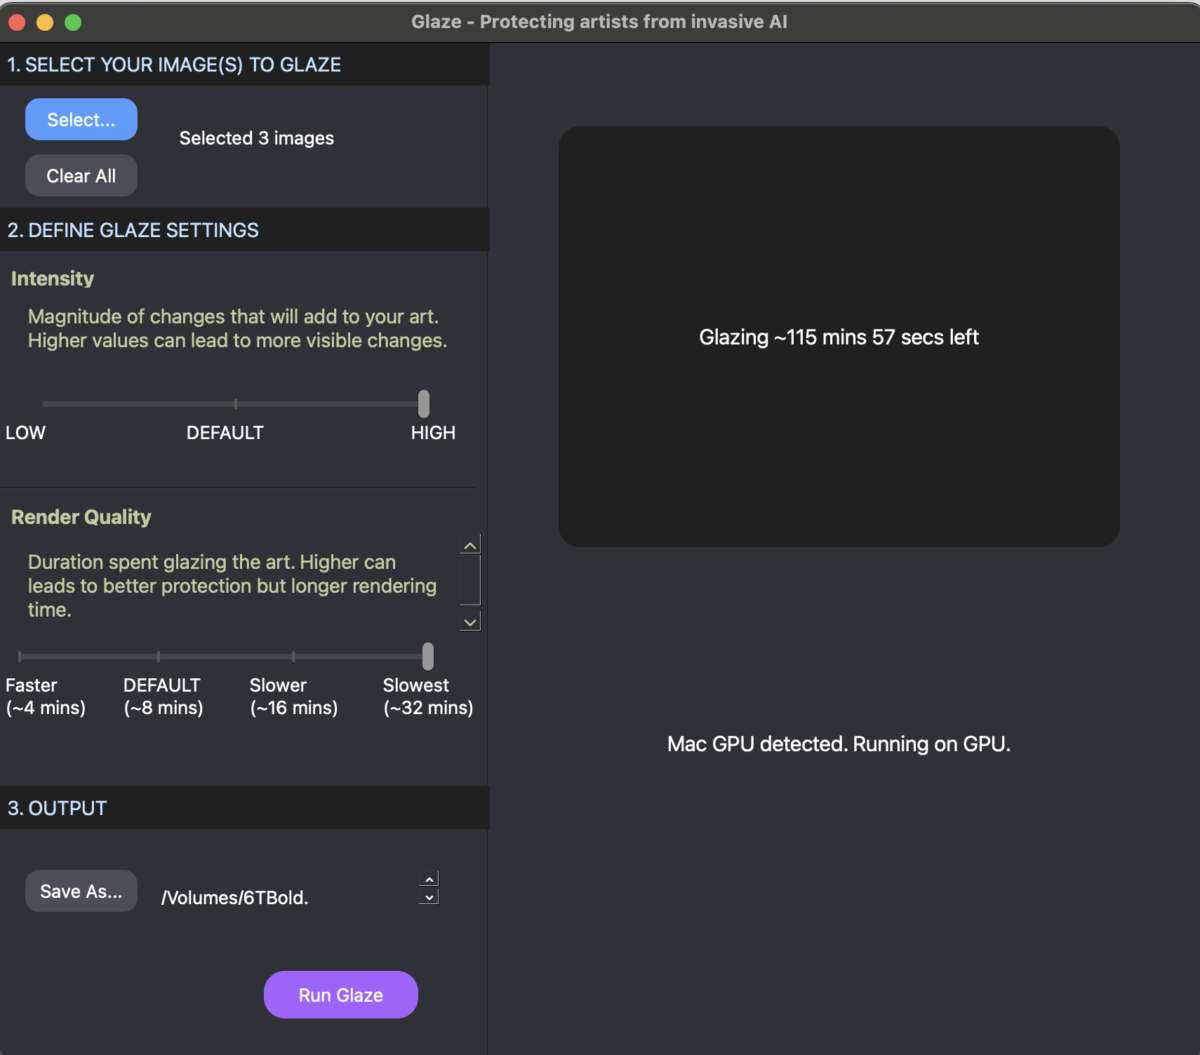Click the '1. SELECT YOUR IMAGE(S) TO GLAZE' header

point(174,65)
